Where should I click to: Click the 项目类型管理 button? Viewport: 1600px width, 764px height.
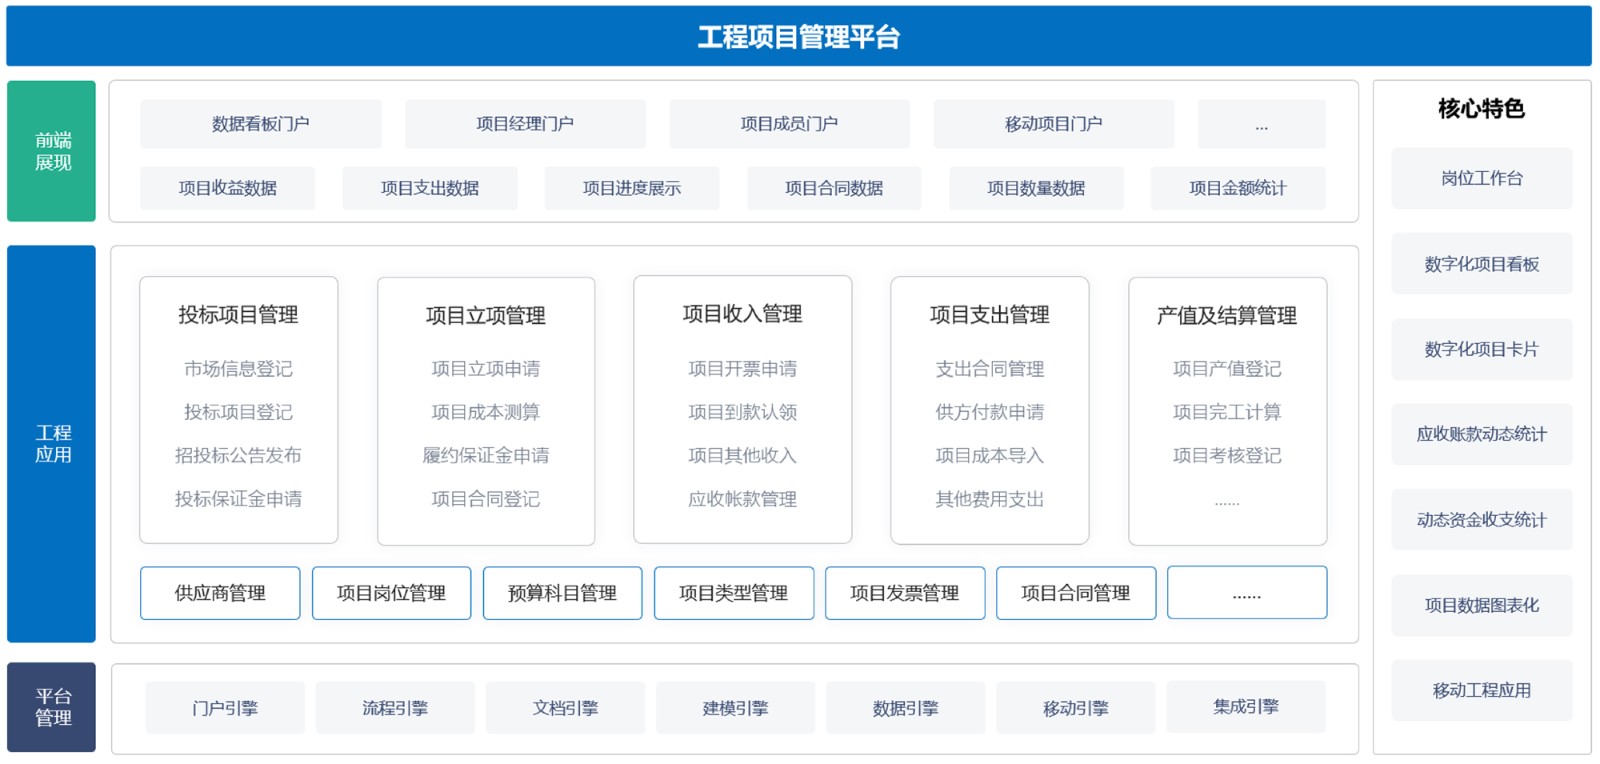(x=733, y=593)
